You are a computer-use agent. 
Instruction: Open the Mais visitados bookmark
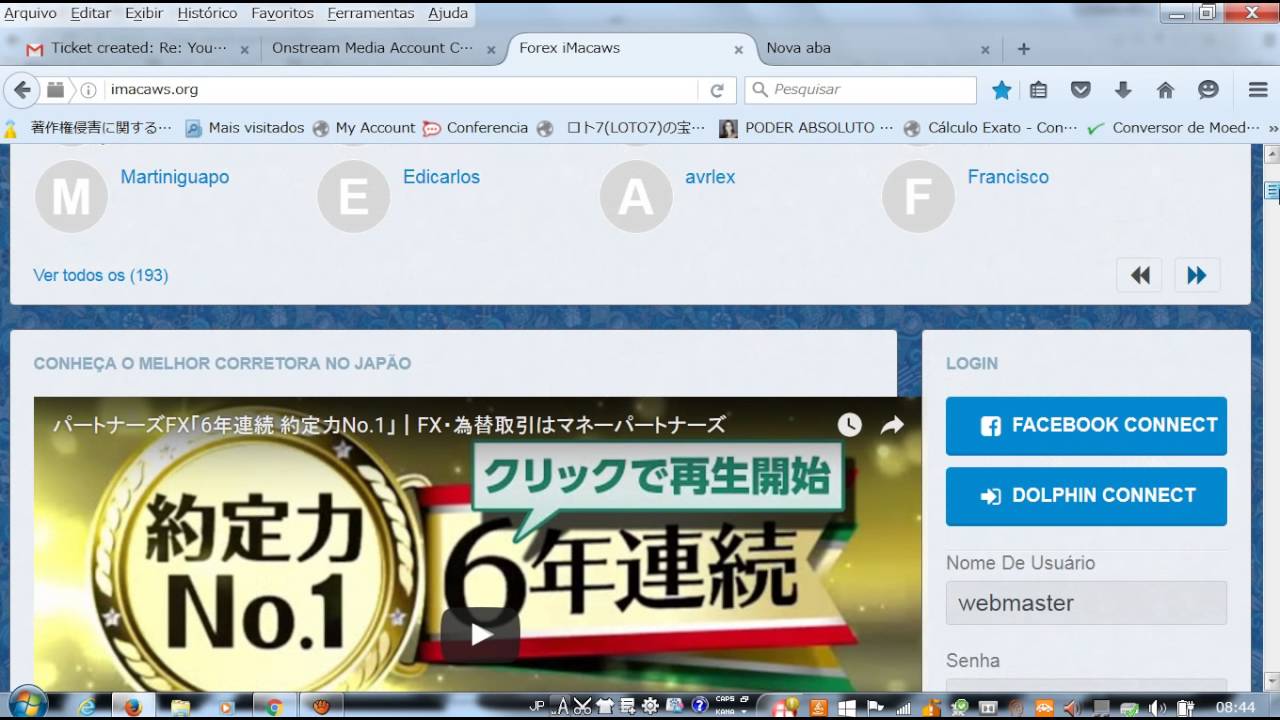pyautogui.click(x=245, y=128)
